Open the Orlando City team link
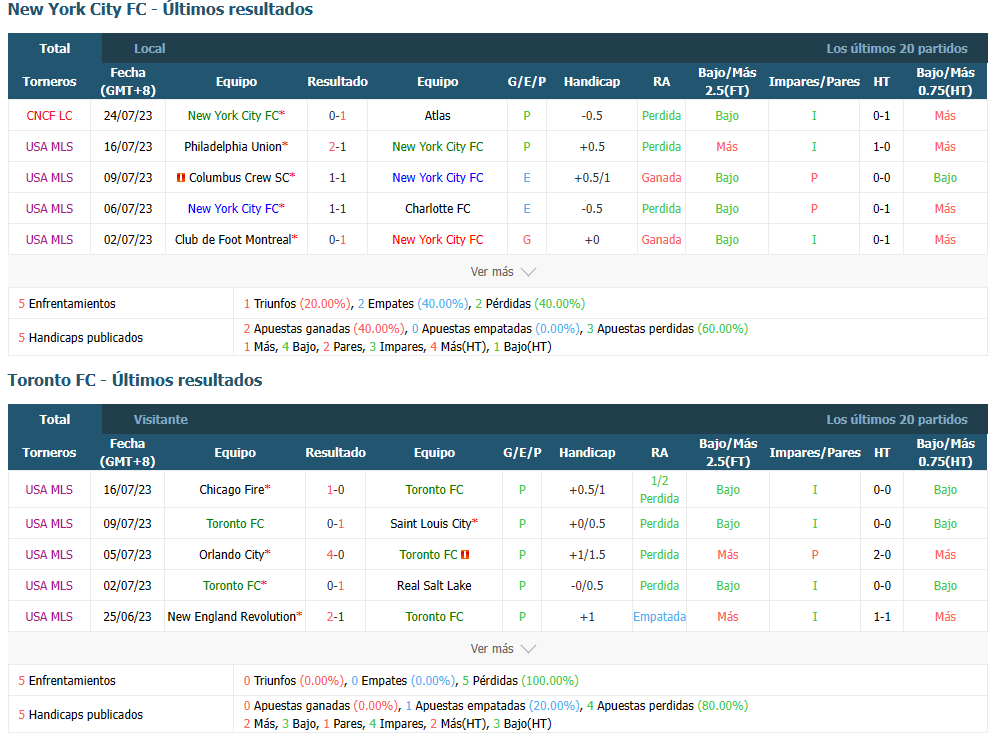 (232, 555)
